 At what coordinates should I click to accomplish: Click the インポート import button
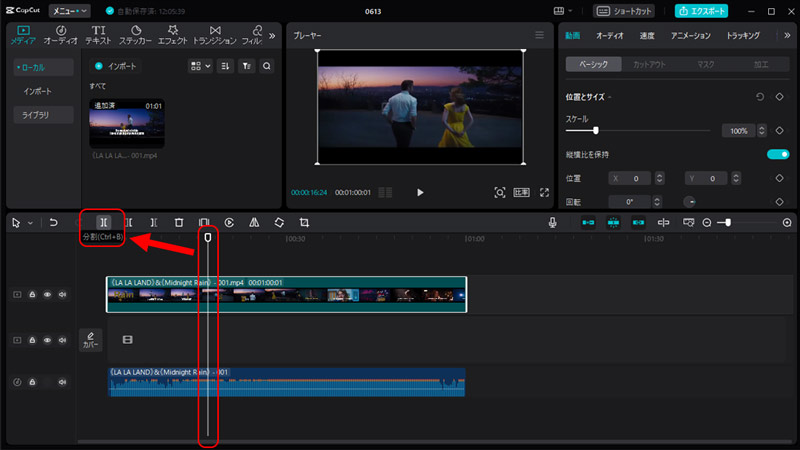coord(116,66)
